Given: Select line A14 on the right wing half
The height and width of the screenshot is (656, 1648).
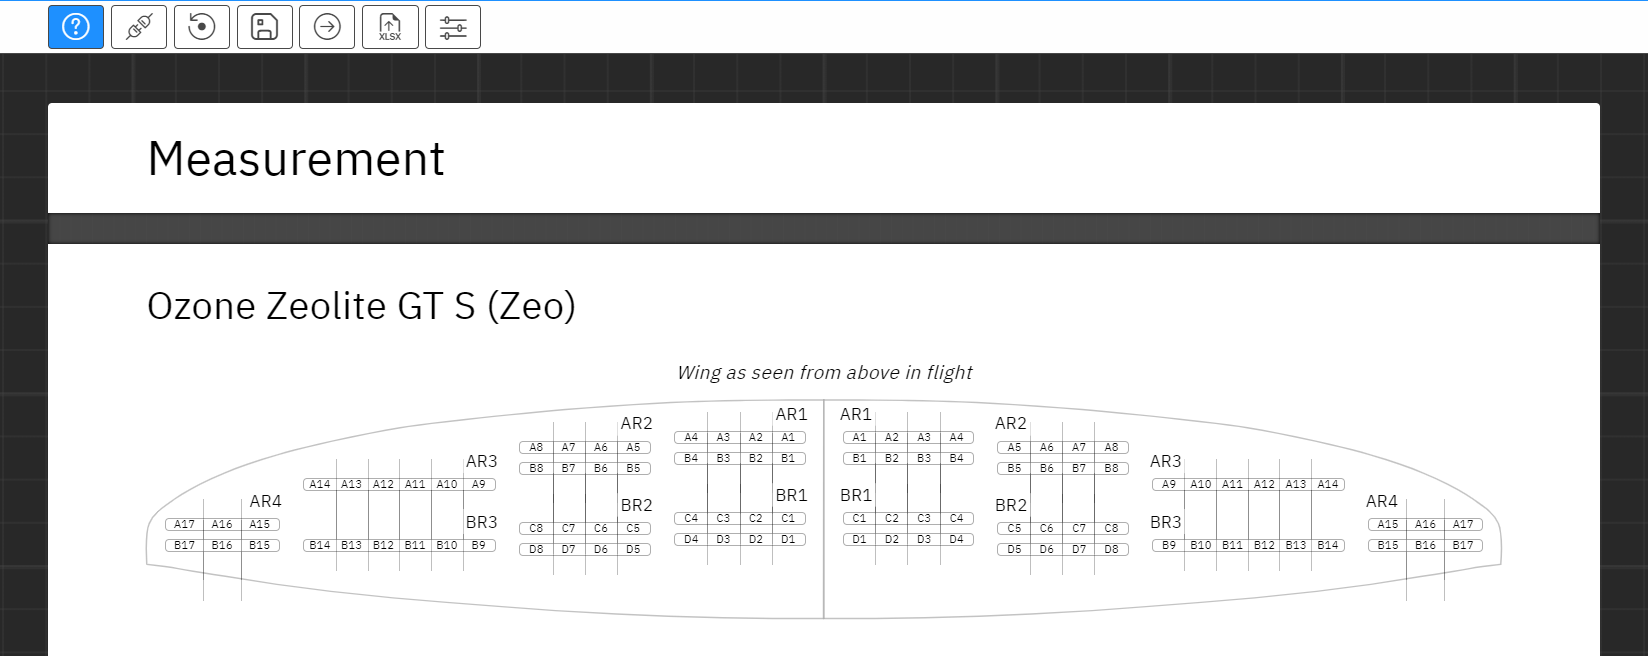Looking at the screenshot, I should tap(1328, 484).
